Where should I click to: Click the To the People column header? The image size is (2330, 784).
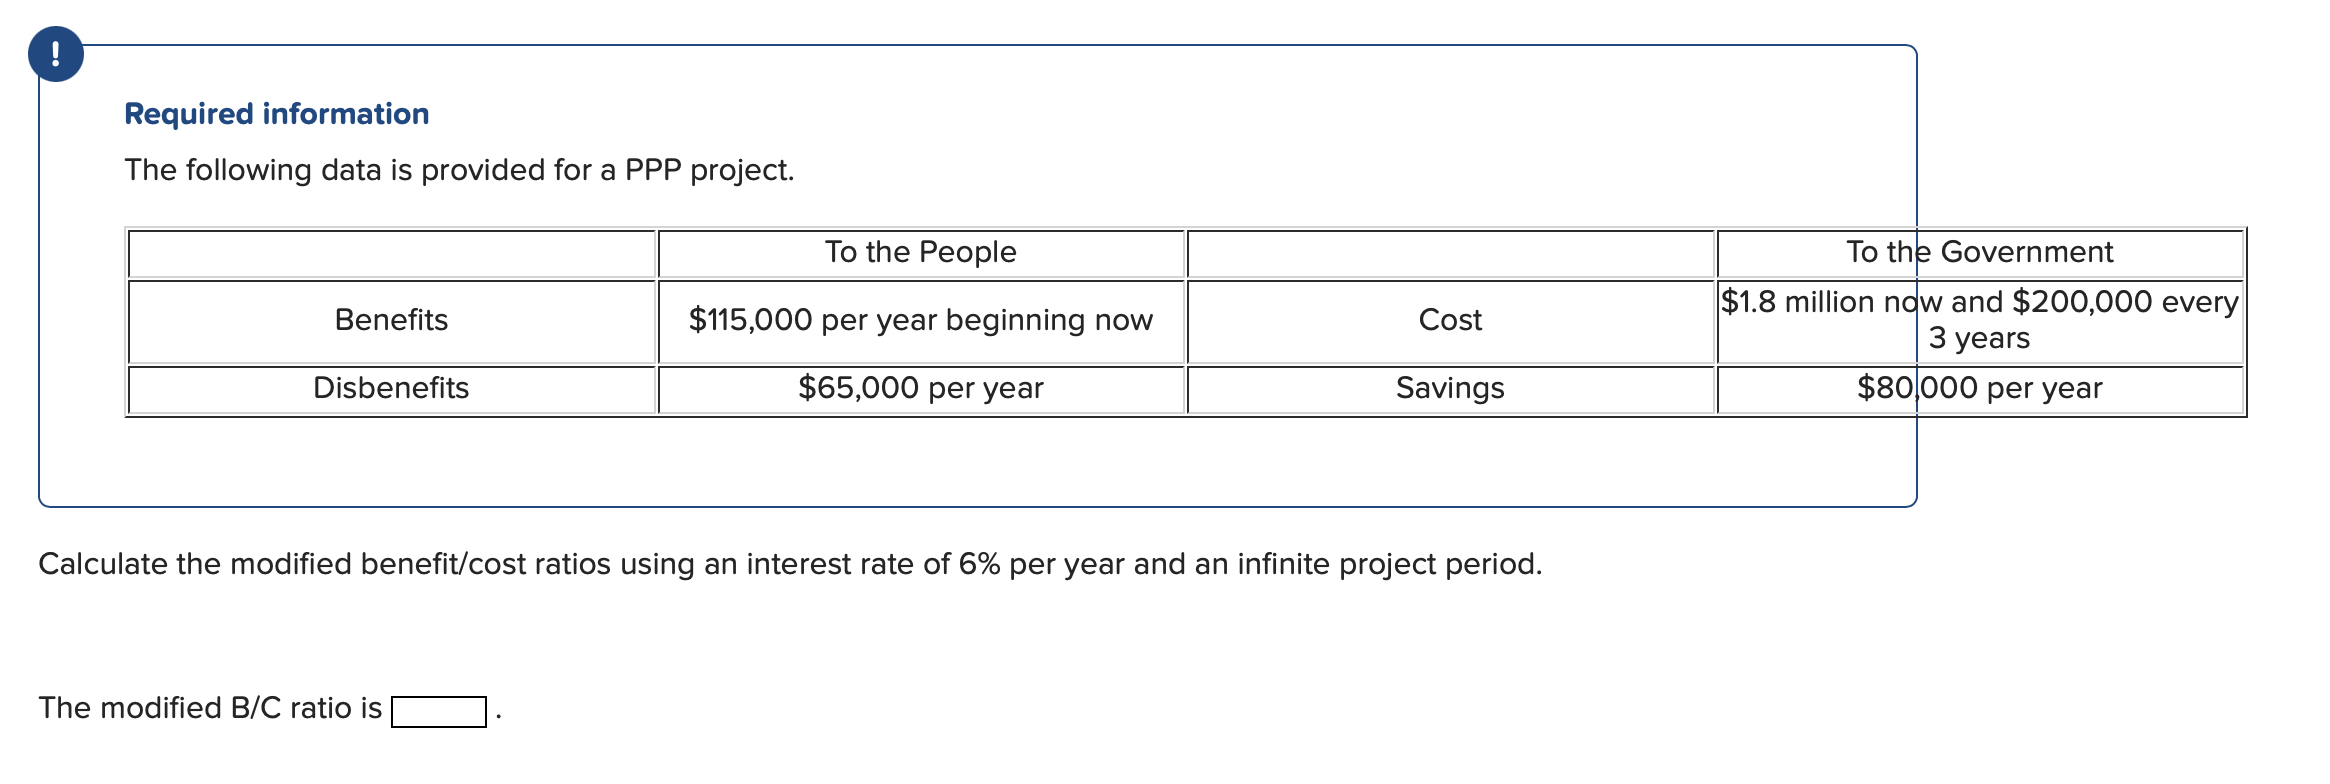click(920, 252)
